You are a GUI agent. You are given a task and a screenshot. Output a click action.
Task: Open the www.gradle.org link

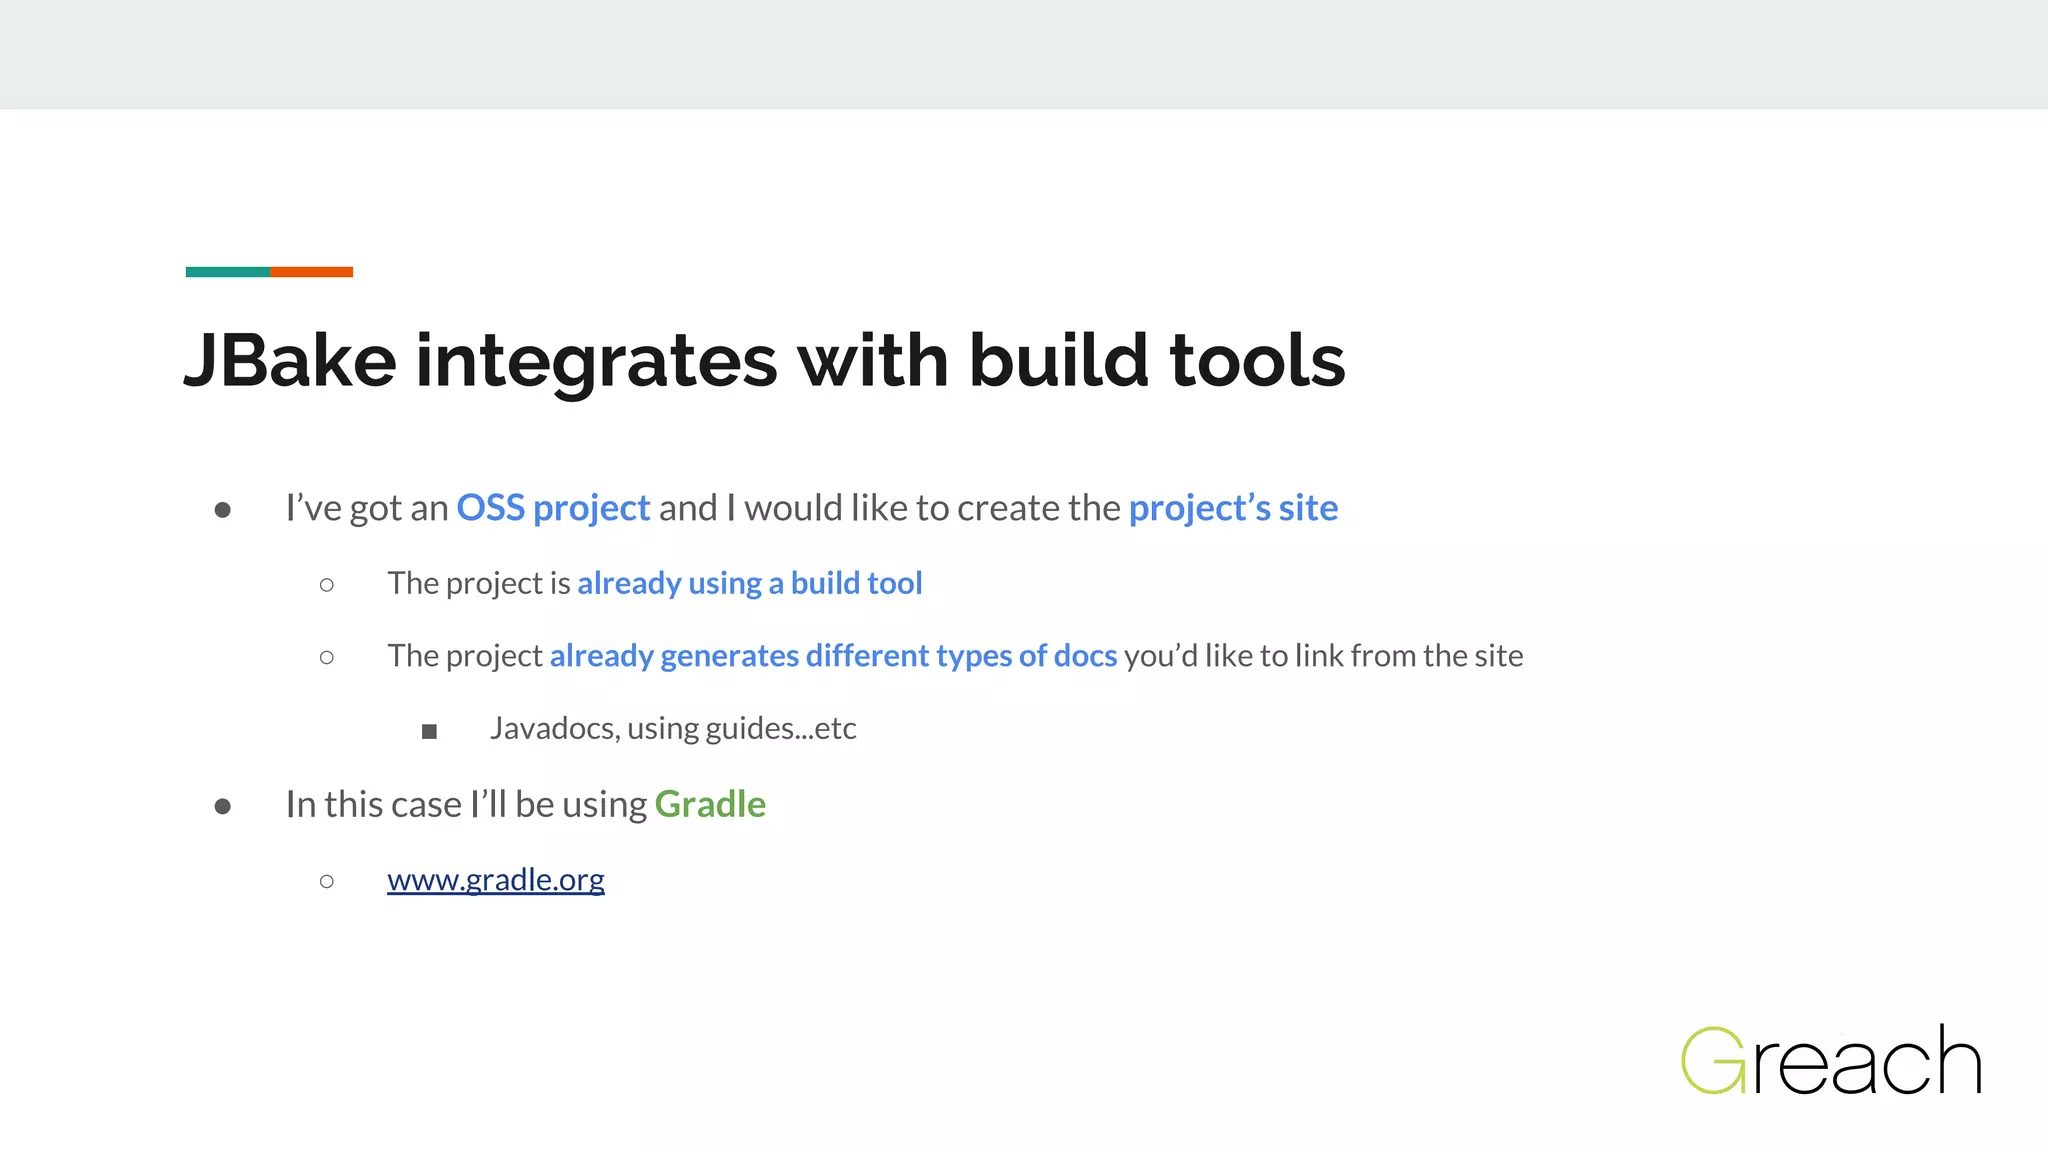(496, 880)
